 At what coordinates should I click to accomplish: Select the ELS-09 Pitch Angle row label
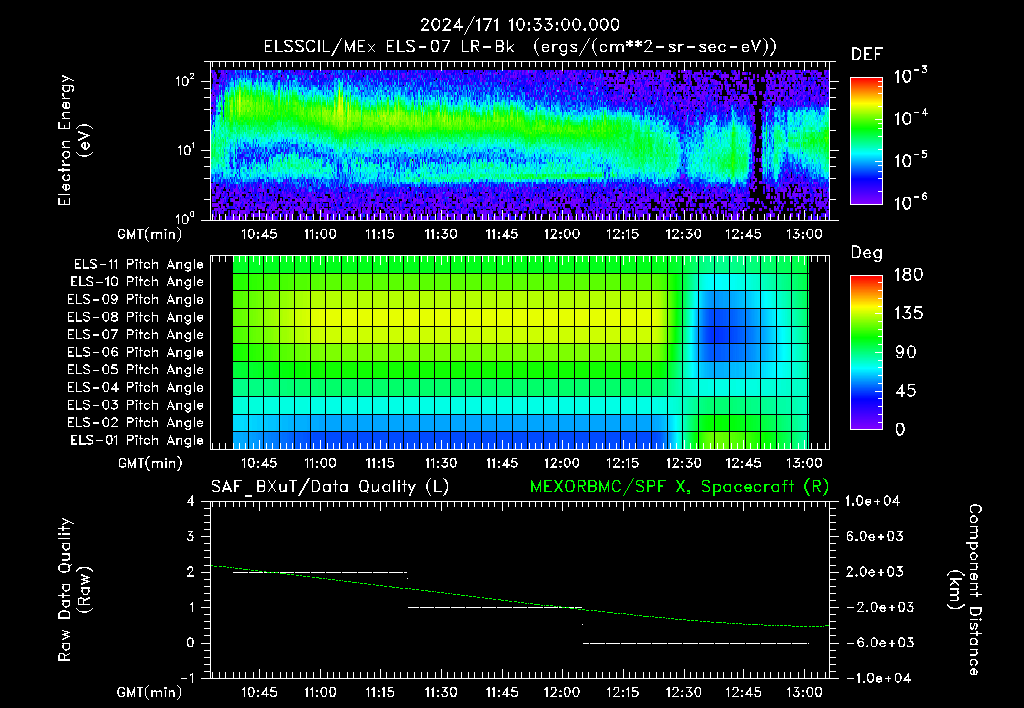click(x=135, y=300)
